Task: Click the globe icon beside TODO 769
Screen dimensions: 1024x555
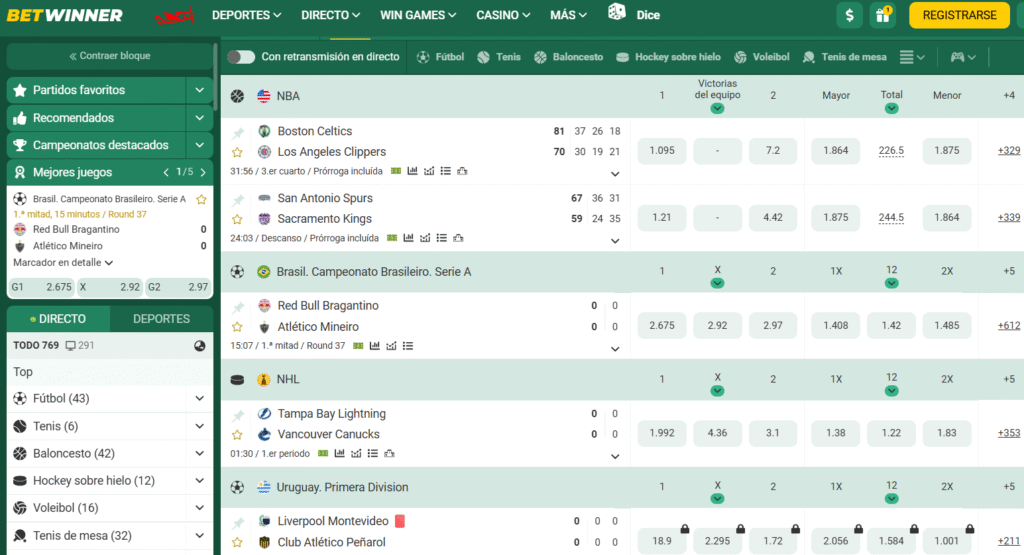Action: [x=200, y=345]
